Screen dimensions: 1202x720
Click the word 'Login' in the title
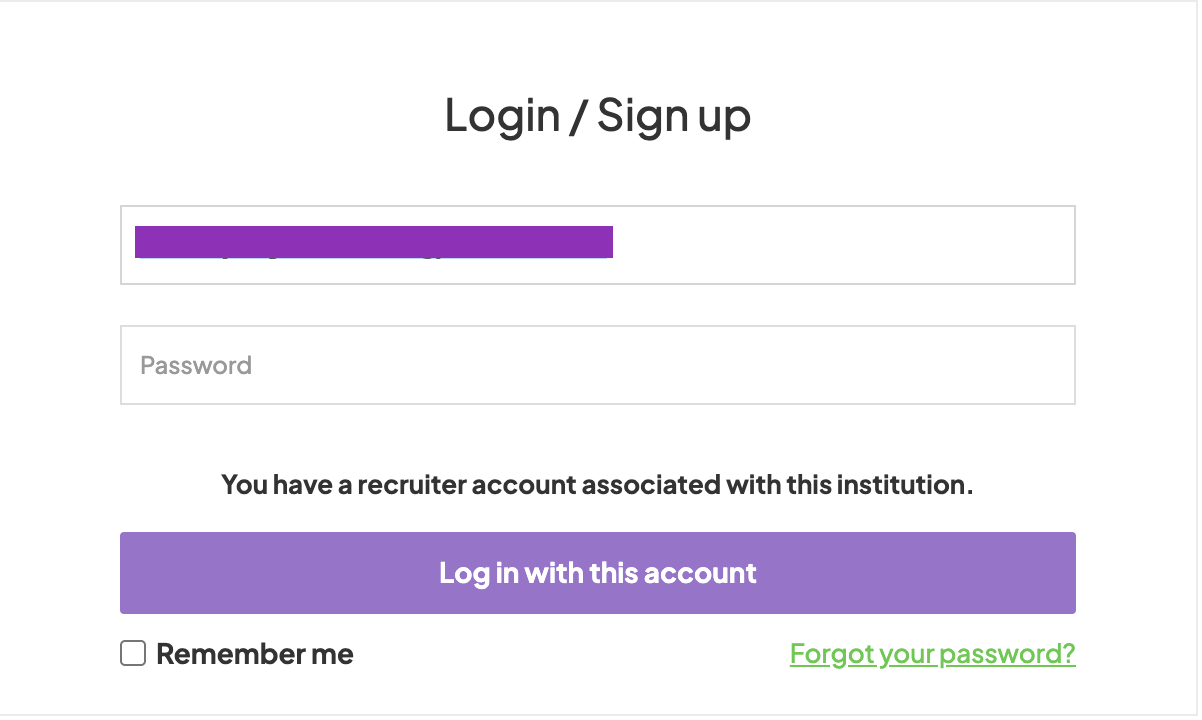502,115
